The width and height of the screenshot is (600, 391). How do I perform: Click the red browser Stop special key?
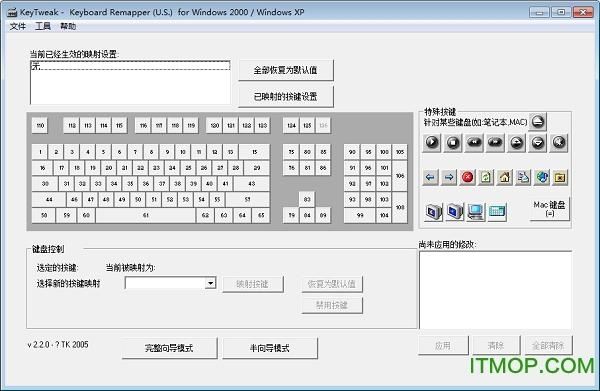[x=468, y=177]
